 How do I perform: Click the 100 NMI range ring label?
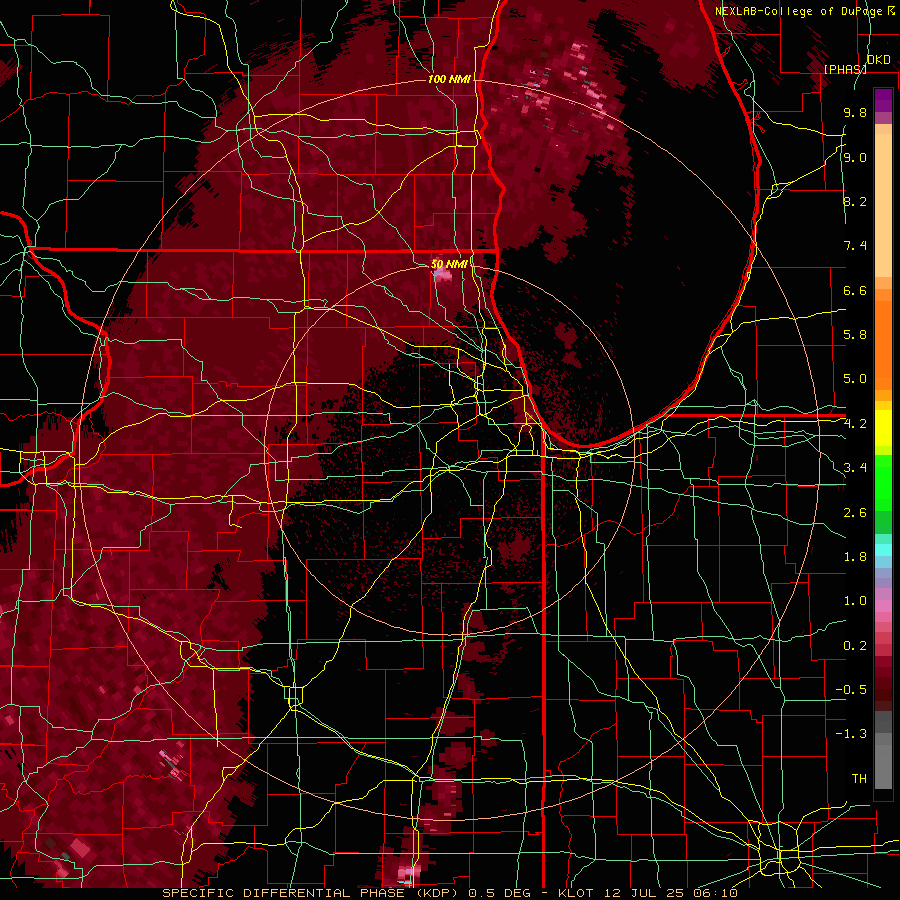(449, 79)
